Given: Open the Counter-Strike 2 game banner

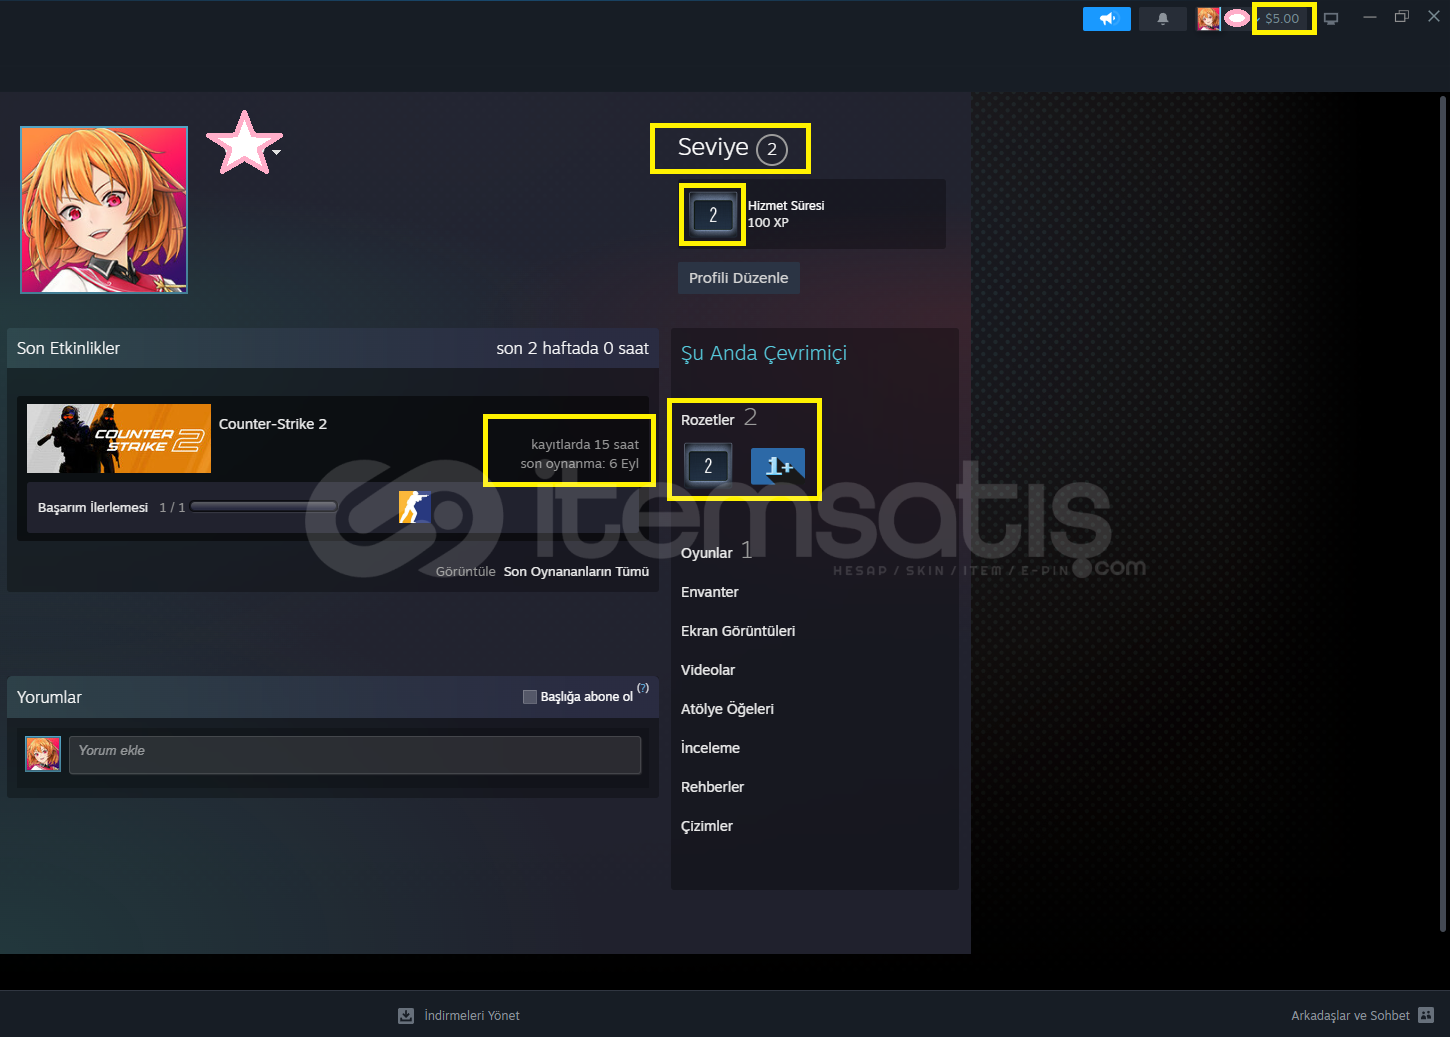Looking at the screenshot, I should tap(119, 438).
